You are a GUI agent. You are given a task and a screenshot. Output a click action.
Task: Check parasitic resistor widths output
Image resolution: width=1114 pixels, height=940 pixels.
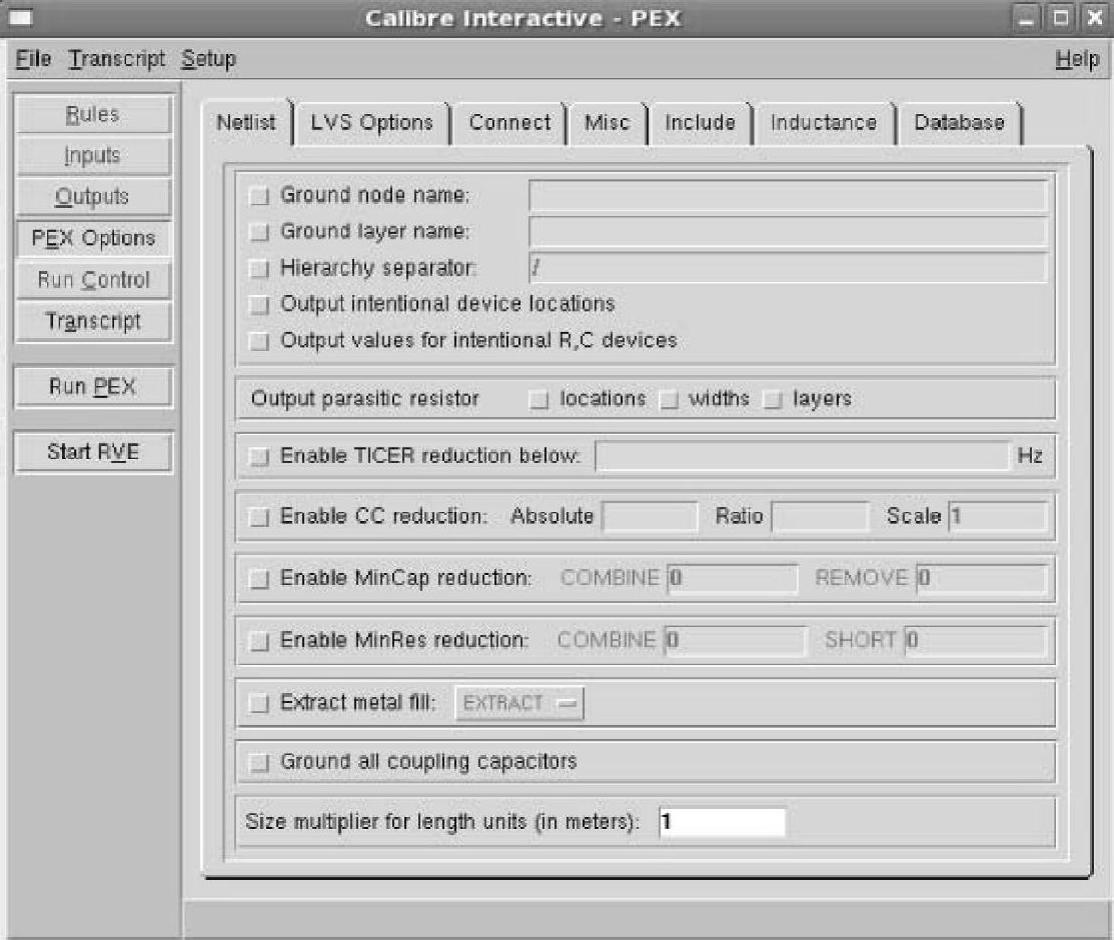(669, 399)
